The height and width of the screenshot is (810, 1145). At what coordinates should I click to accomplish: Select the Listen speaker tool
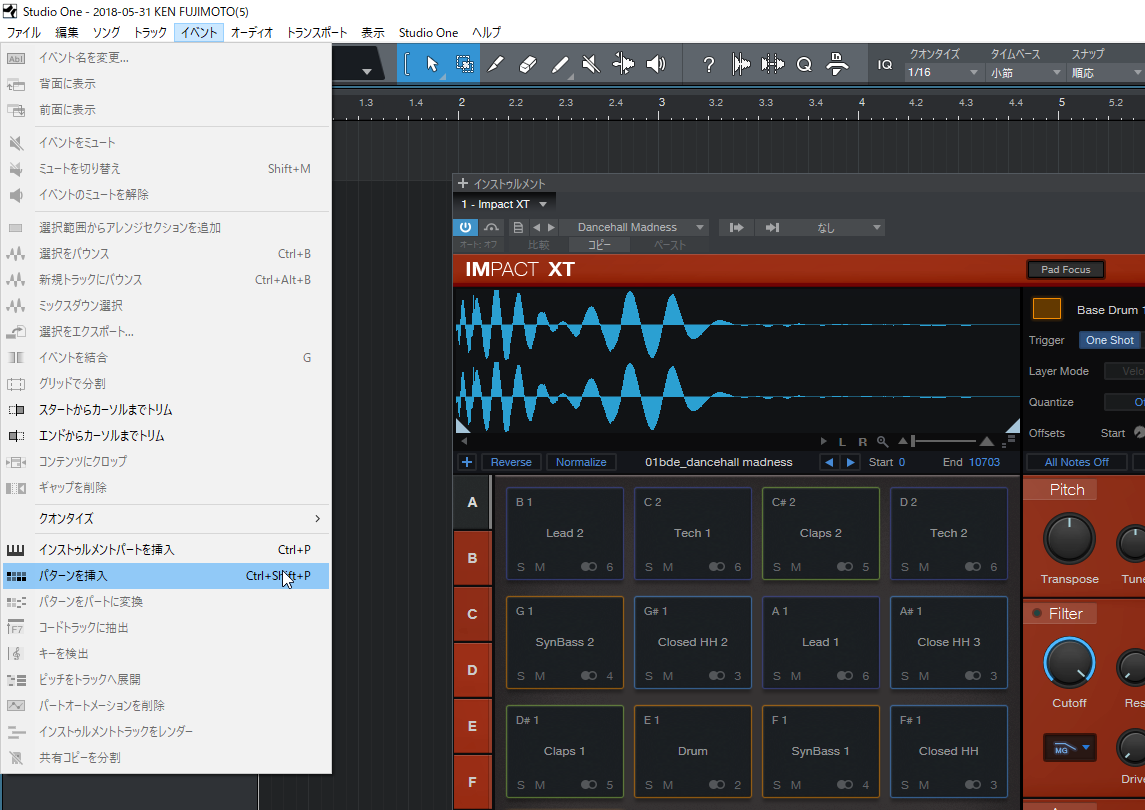656,64
